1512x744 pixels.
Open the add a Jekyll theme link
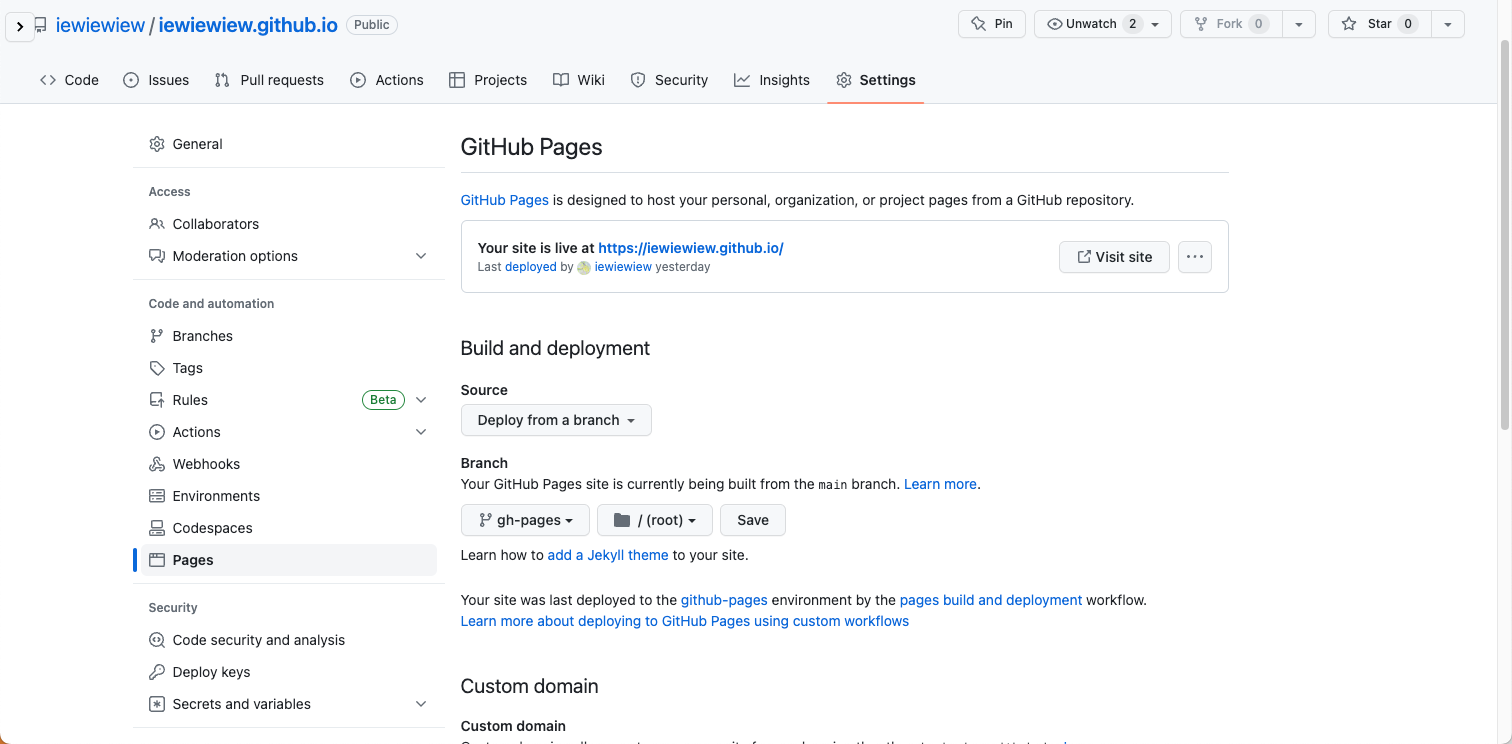(x=608, y=555)
